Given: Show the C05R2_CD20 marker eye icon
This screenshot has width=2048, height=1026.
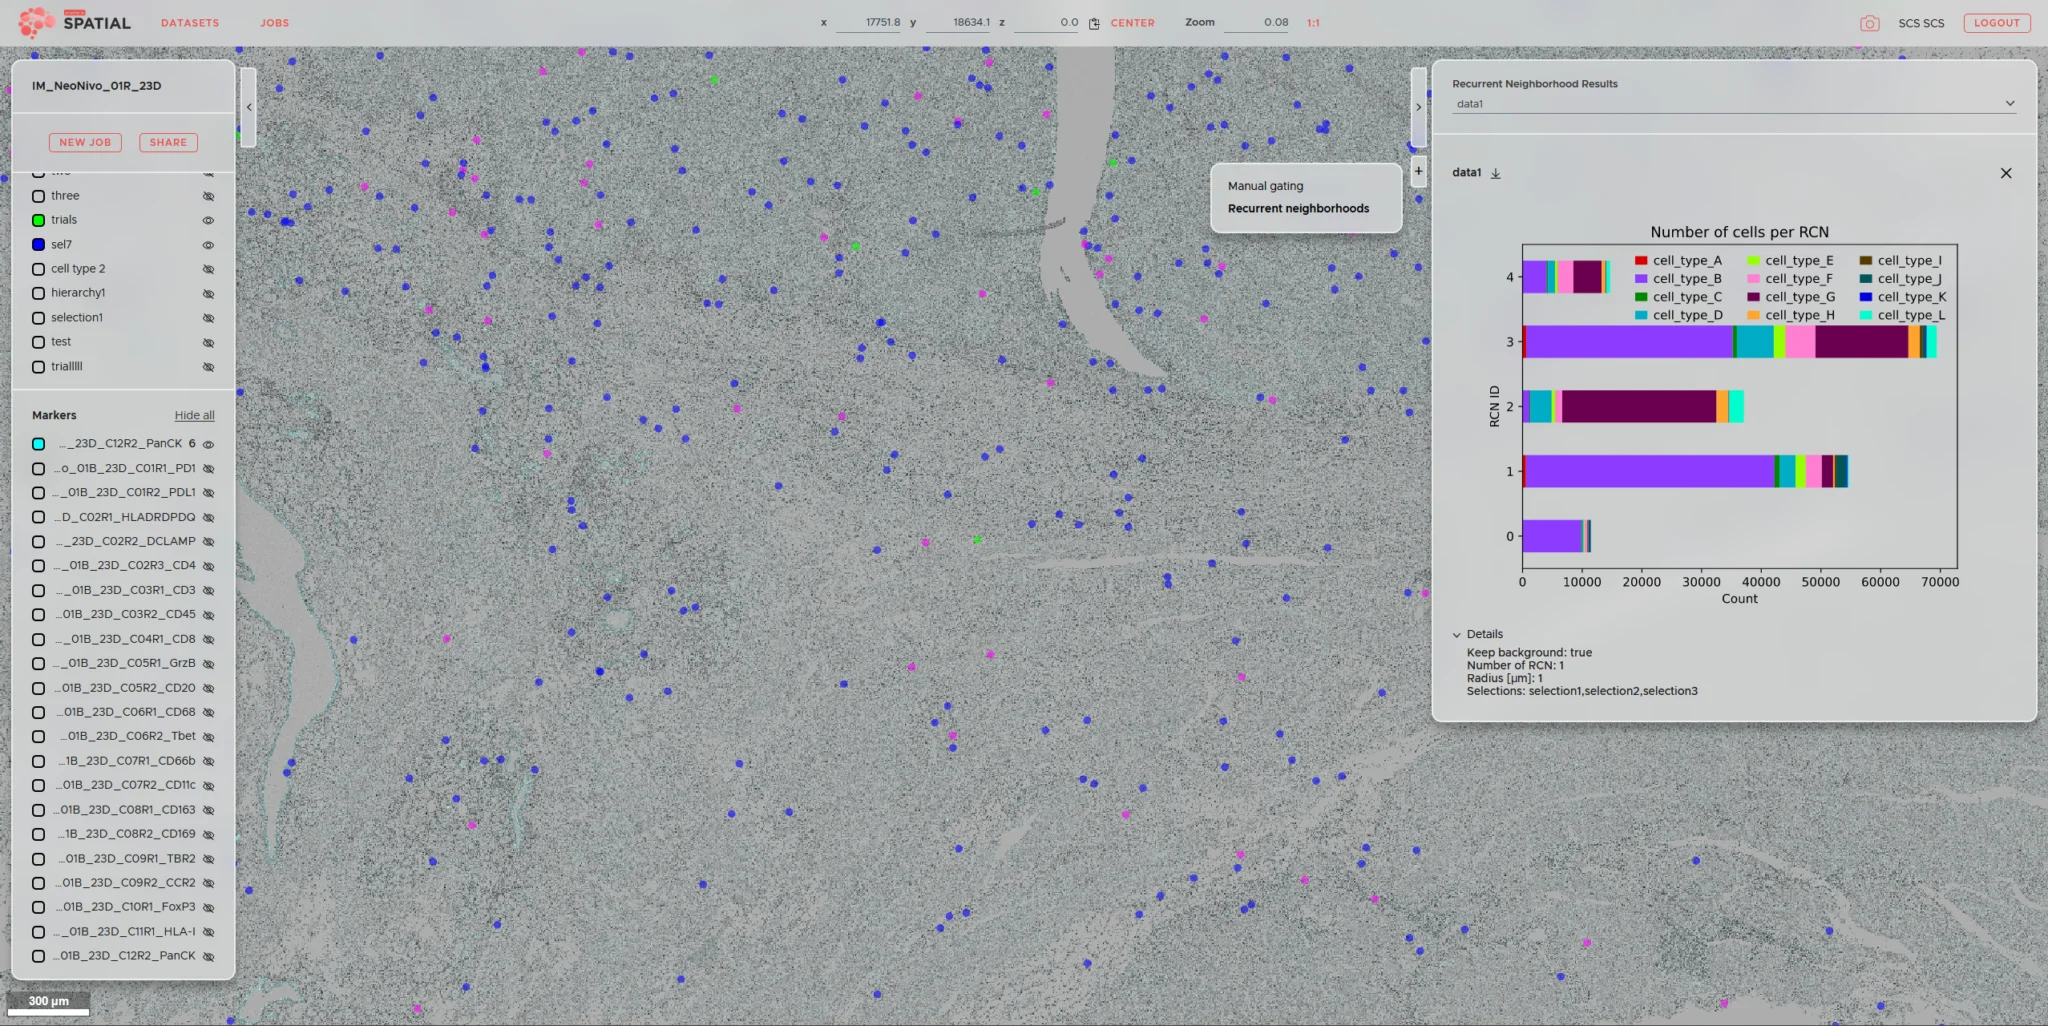Looking at the screenshot, I should 208,688.
